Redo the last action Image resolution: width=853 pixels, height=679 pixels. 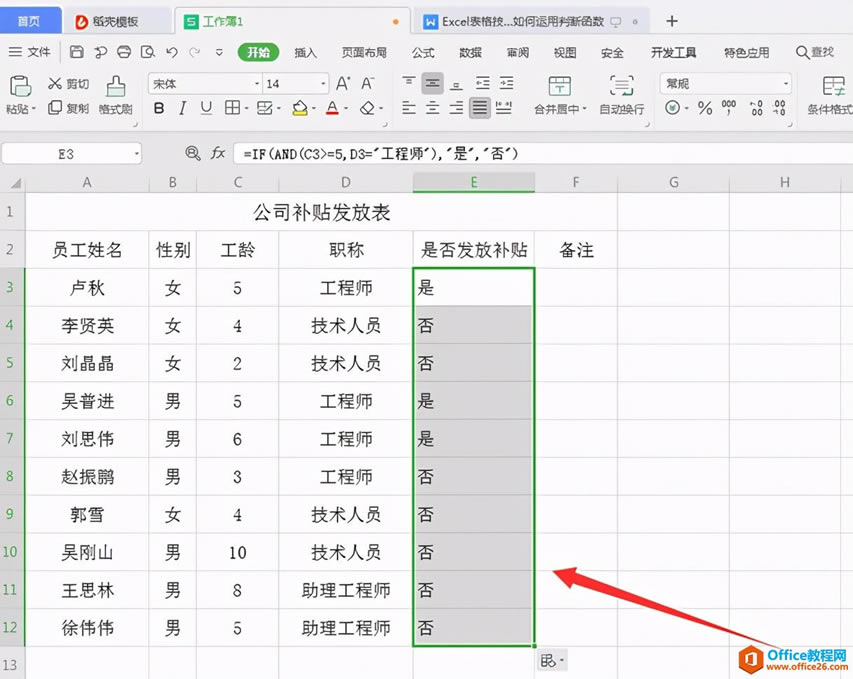194,52
